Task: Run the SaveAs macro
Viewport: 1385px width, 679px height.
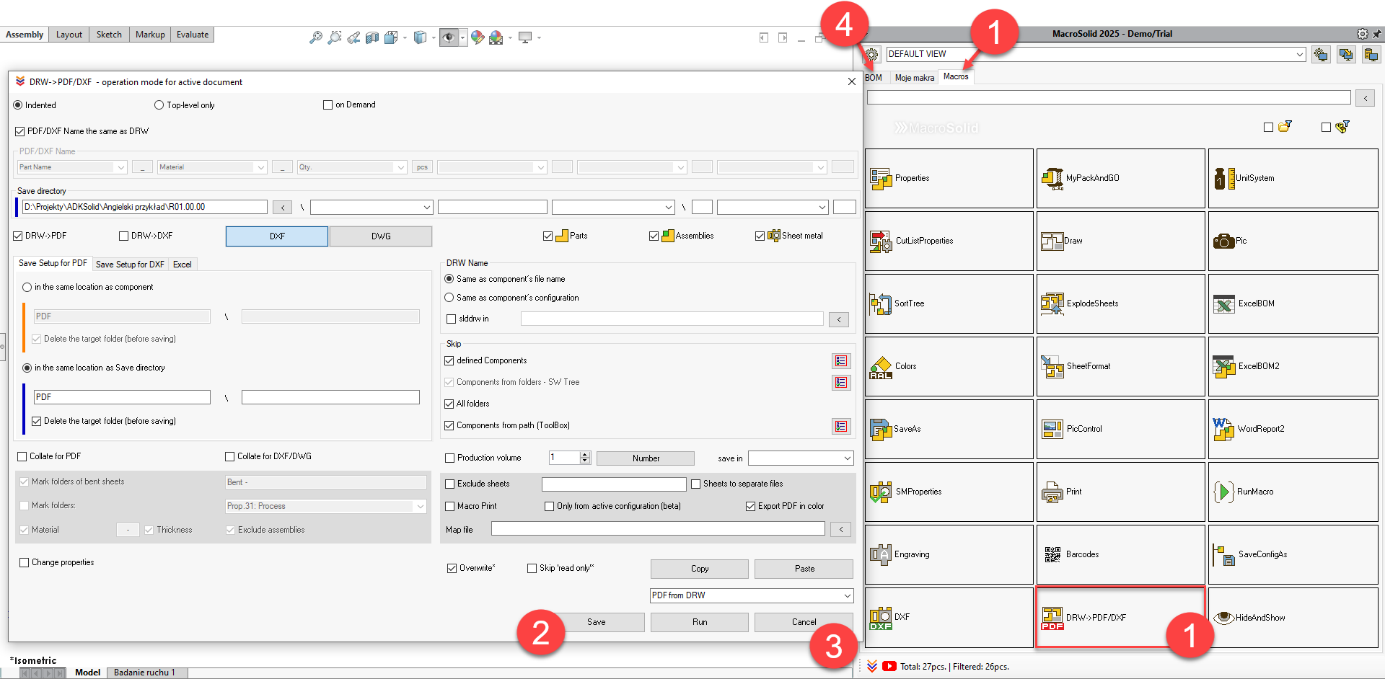Action: coord(948,429)
